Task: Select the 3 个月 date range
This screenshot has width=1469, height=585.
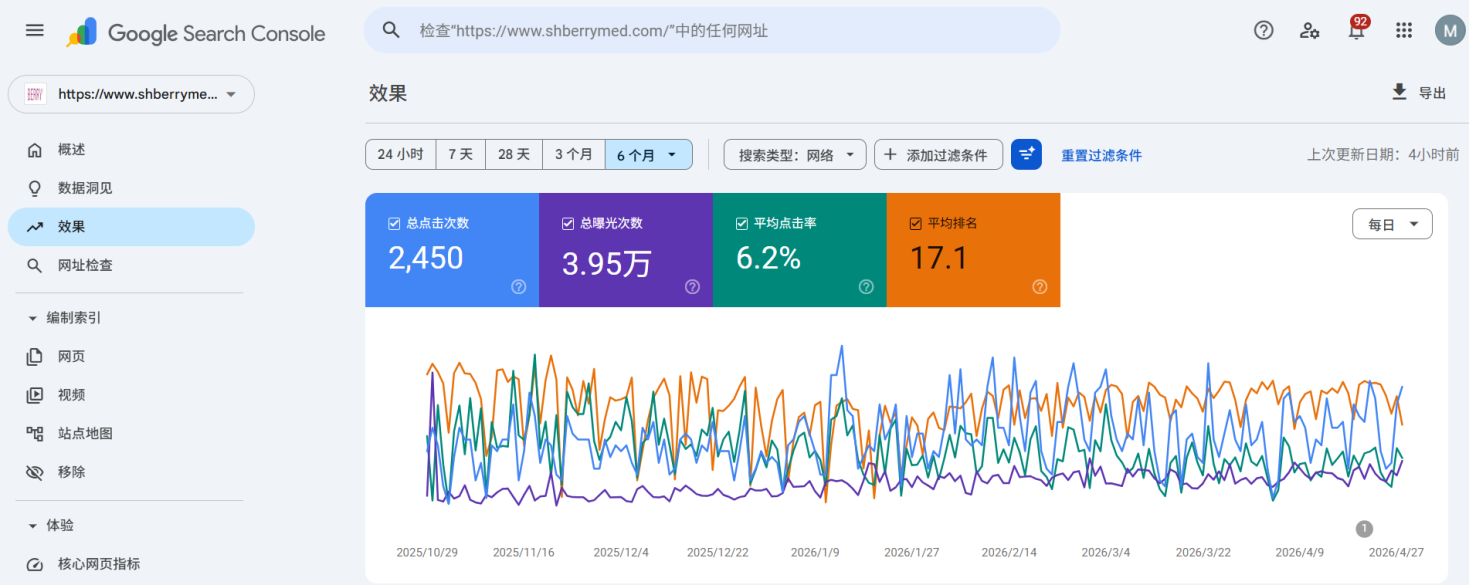Action: [574, 155]
